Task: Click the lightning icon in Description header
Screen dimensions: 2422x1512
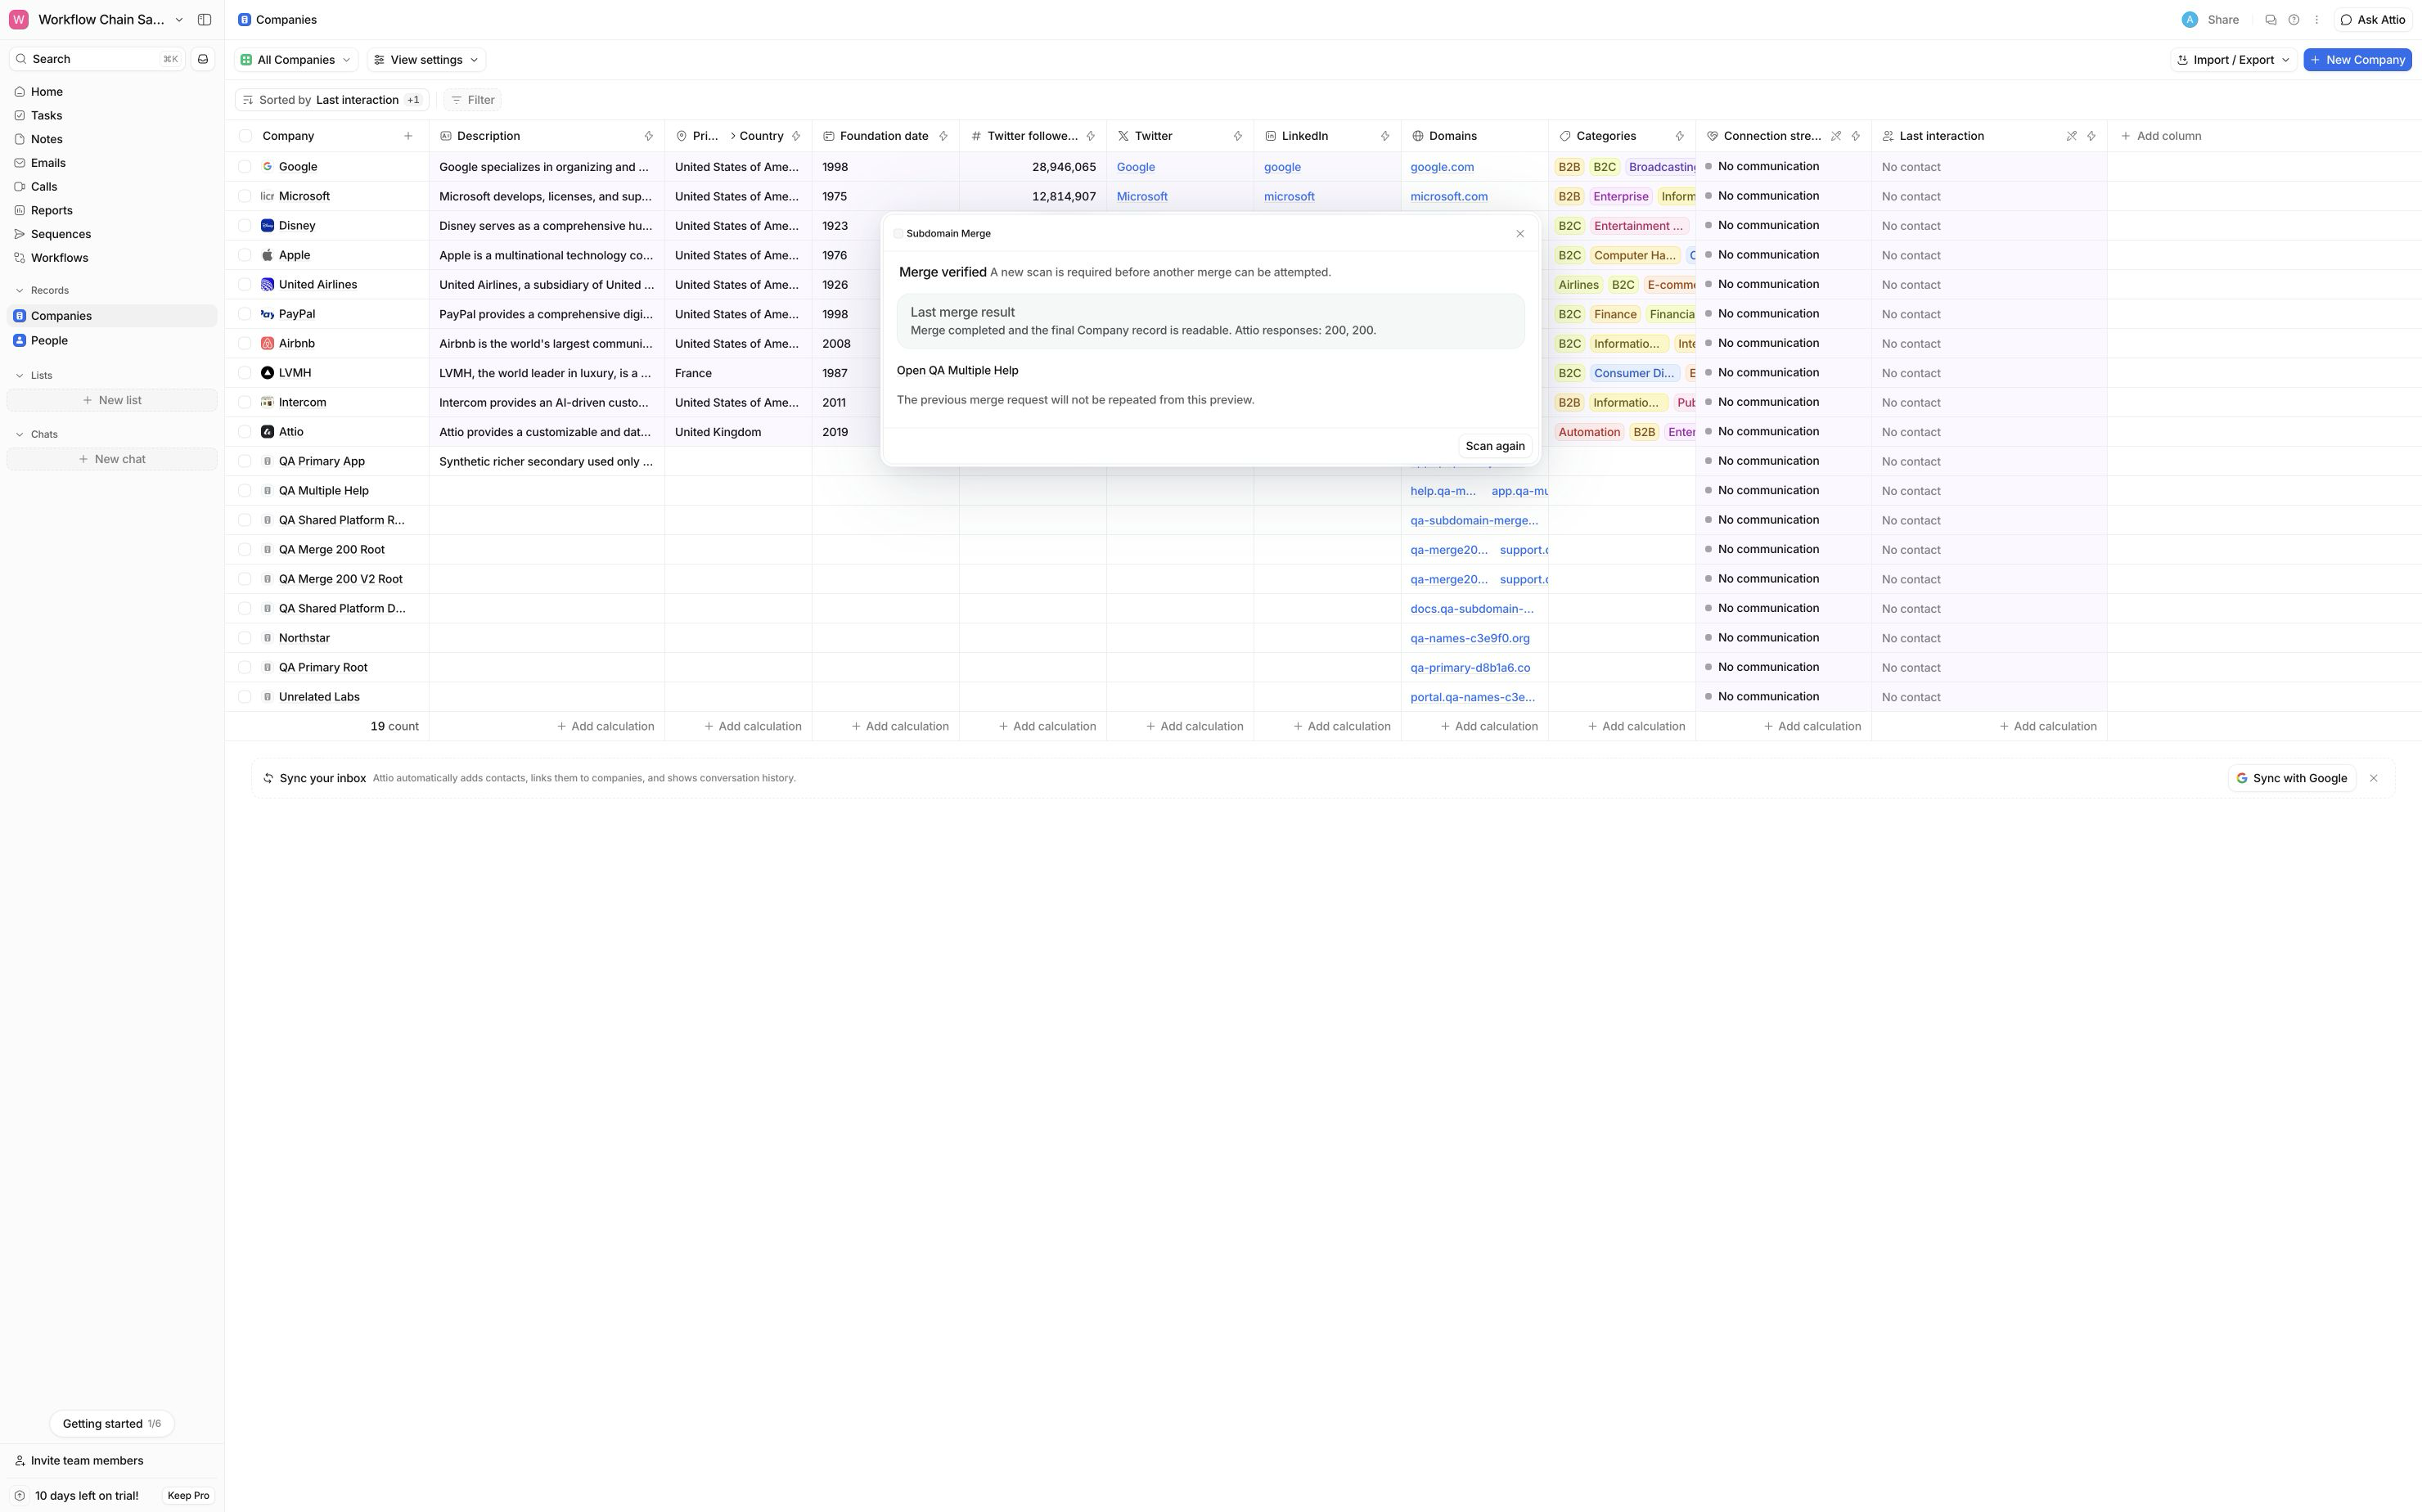Action: (648, 136)
